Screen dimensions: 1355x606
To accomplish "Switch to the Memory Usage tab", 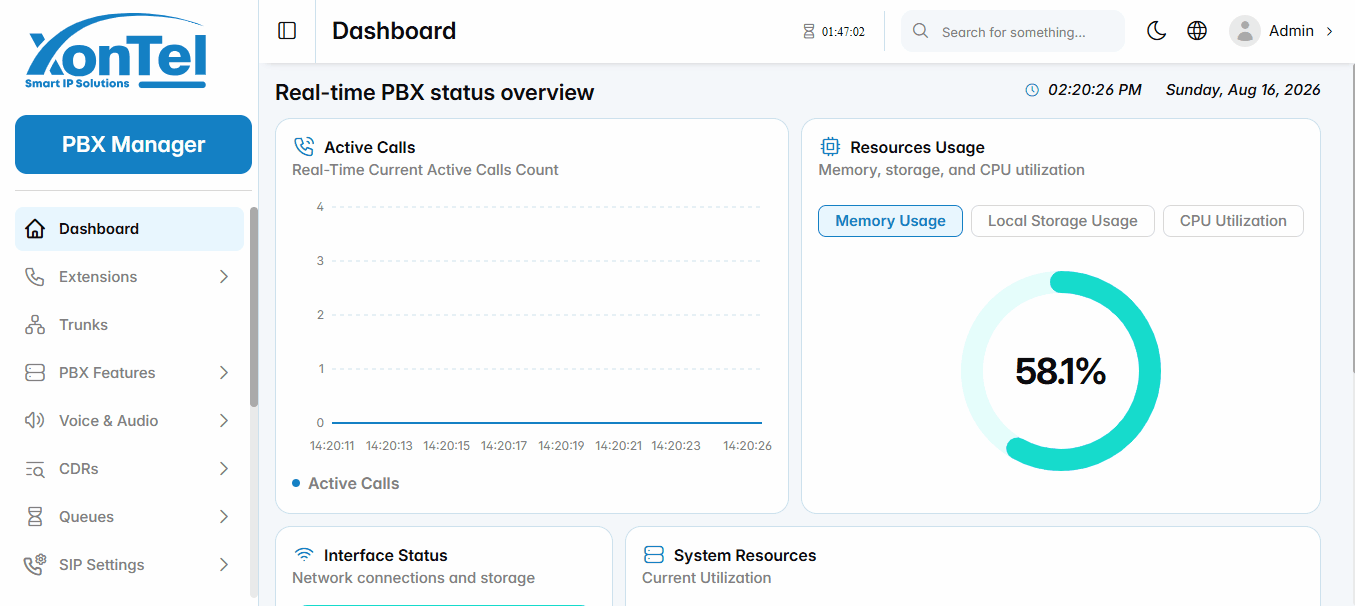I will click(x=890, y=221).
